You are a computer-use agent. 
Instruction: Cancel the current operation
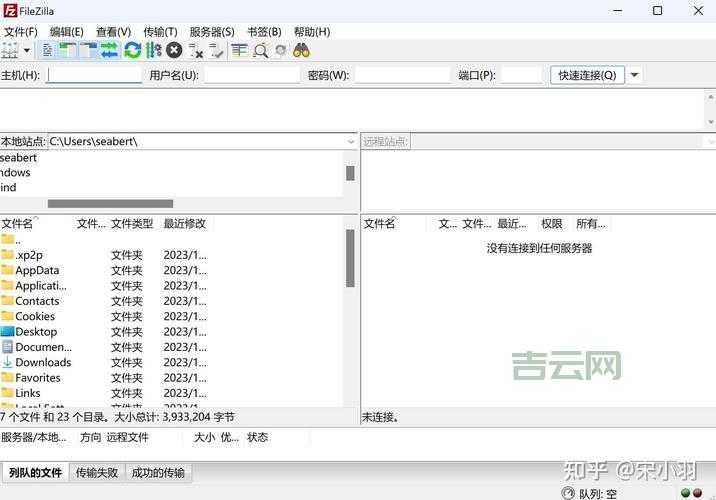[x=174, y=50]
